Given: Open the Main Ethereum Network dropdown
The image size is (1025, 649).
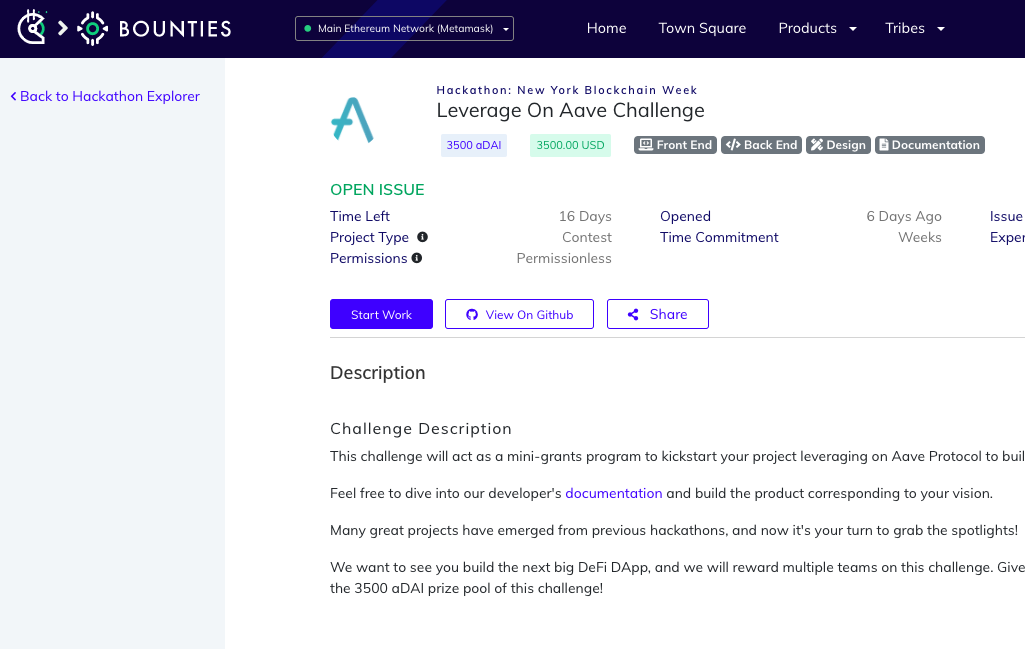Looking at the screenshot, I should (x=404, y=29).
